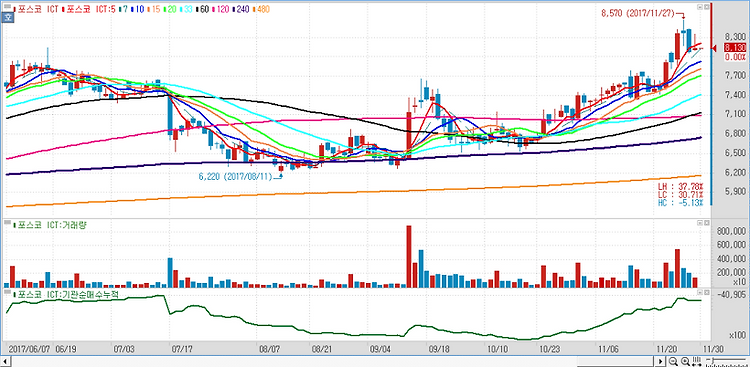750x367 pixels.
Task: Select the black 60-day moving average legend
Action: point(202,9)
